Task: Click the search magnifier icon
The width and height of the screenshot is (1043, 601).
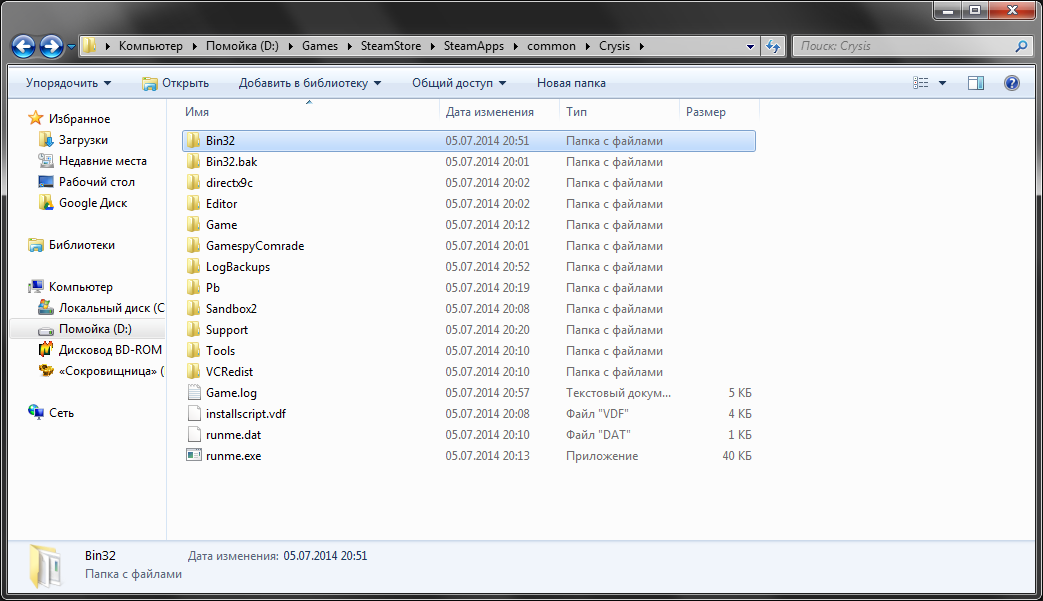Action: point(1022,46)
